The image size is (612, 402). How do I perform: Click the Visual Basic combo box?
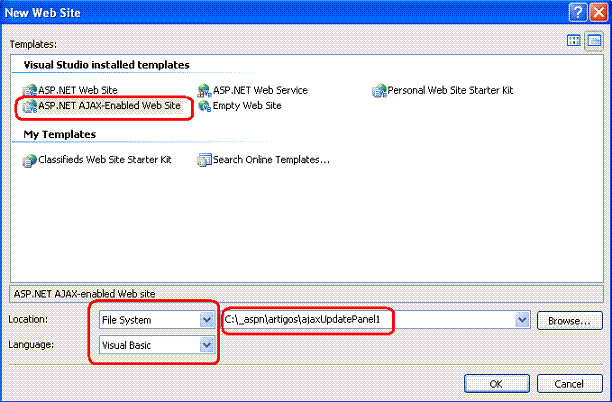pyautogui.click(x=157, y=345)
